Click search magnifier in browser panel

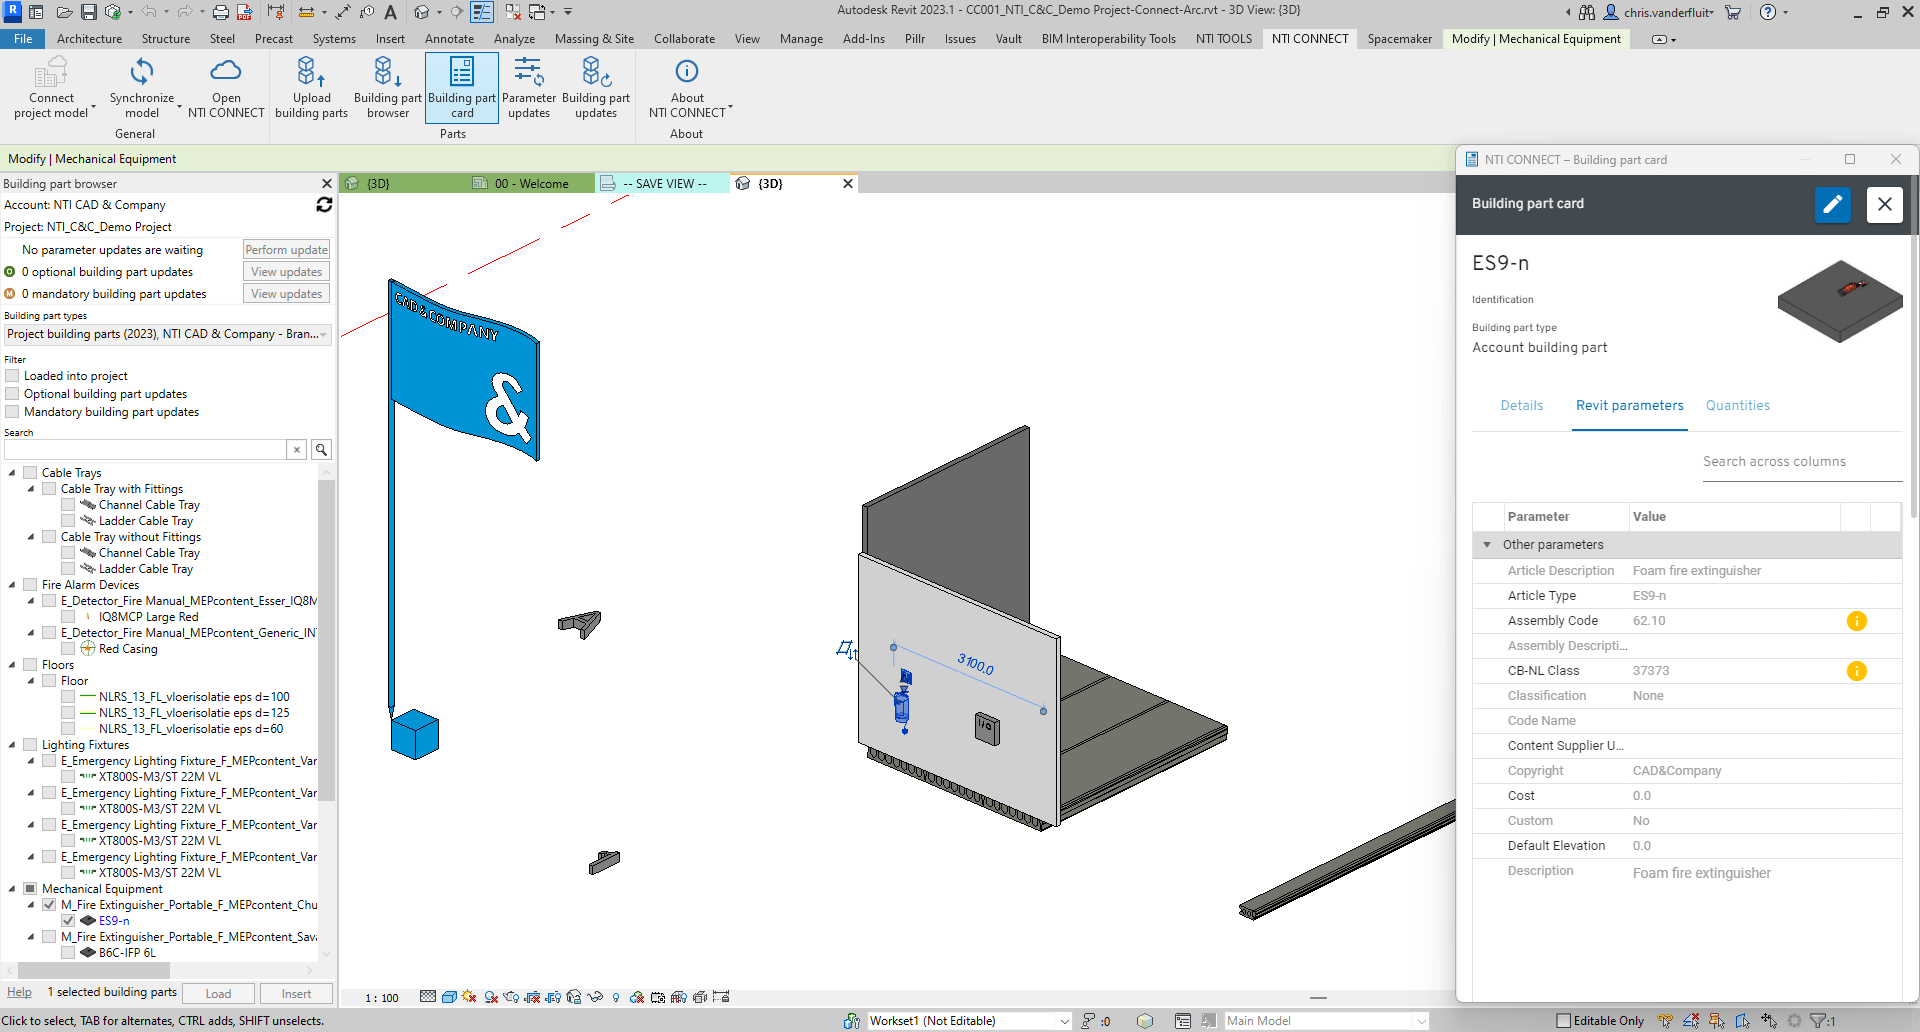click(321, 450)
